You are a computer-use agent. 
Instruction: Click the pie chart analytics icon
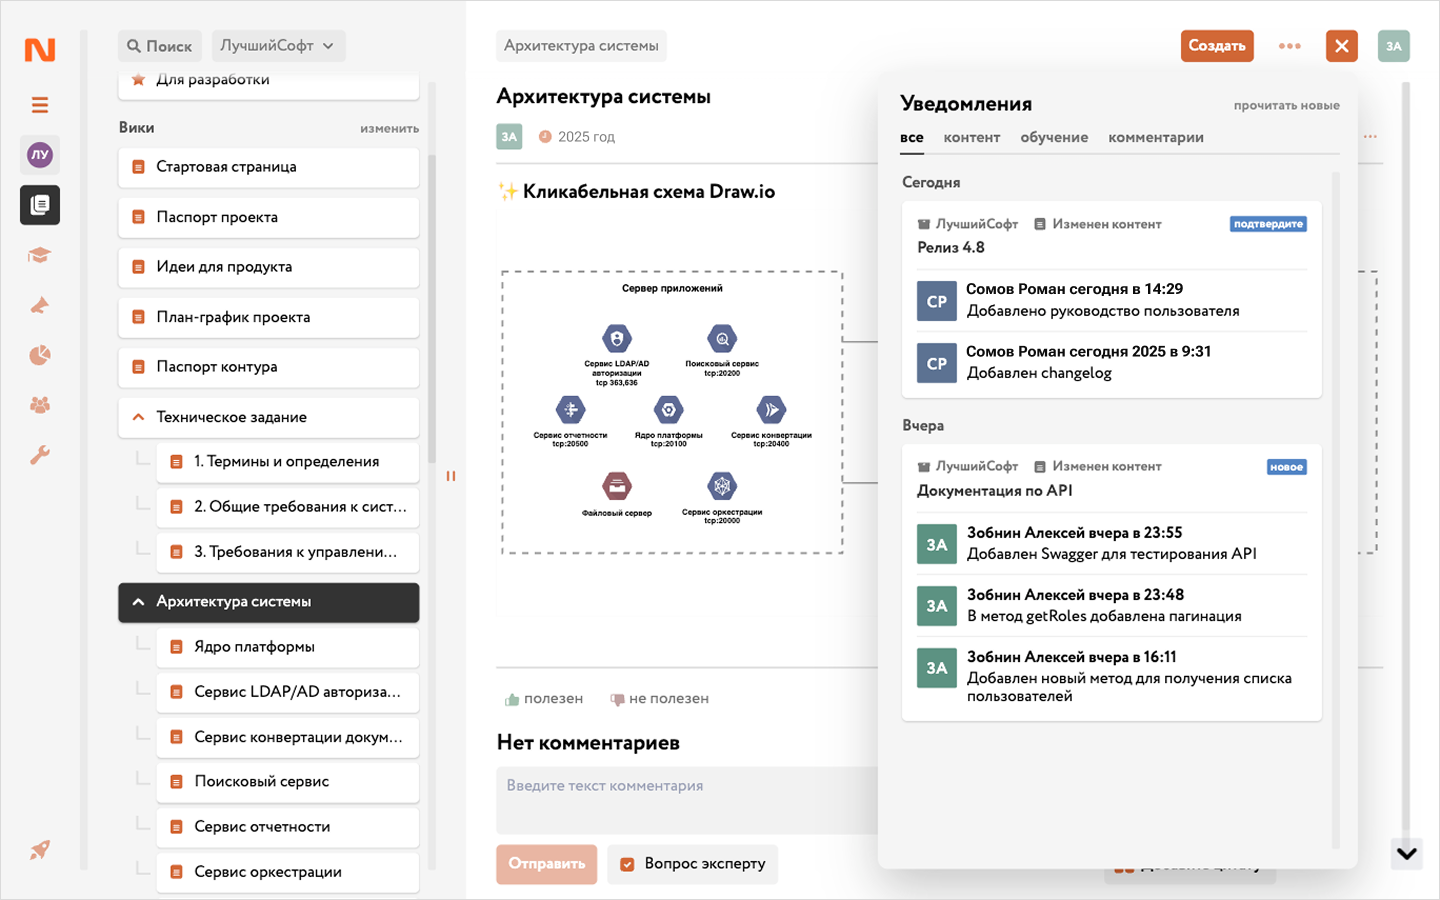tap(40, 355)
